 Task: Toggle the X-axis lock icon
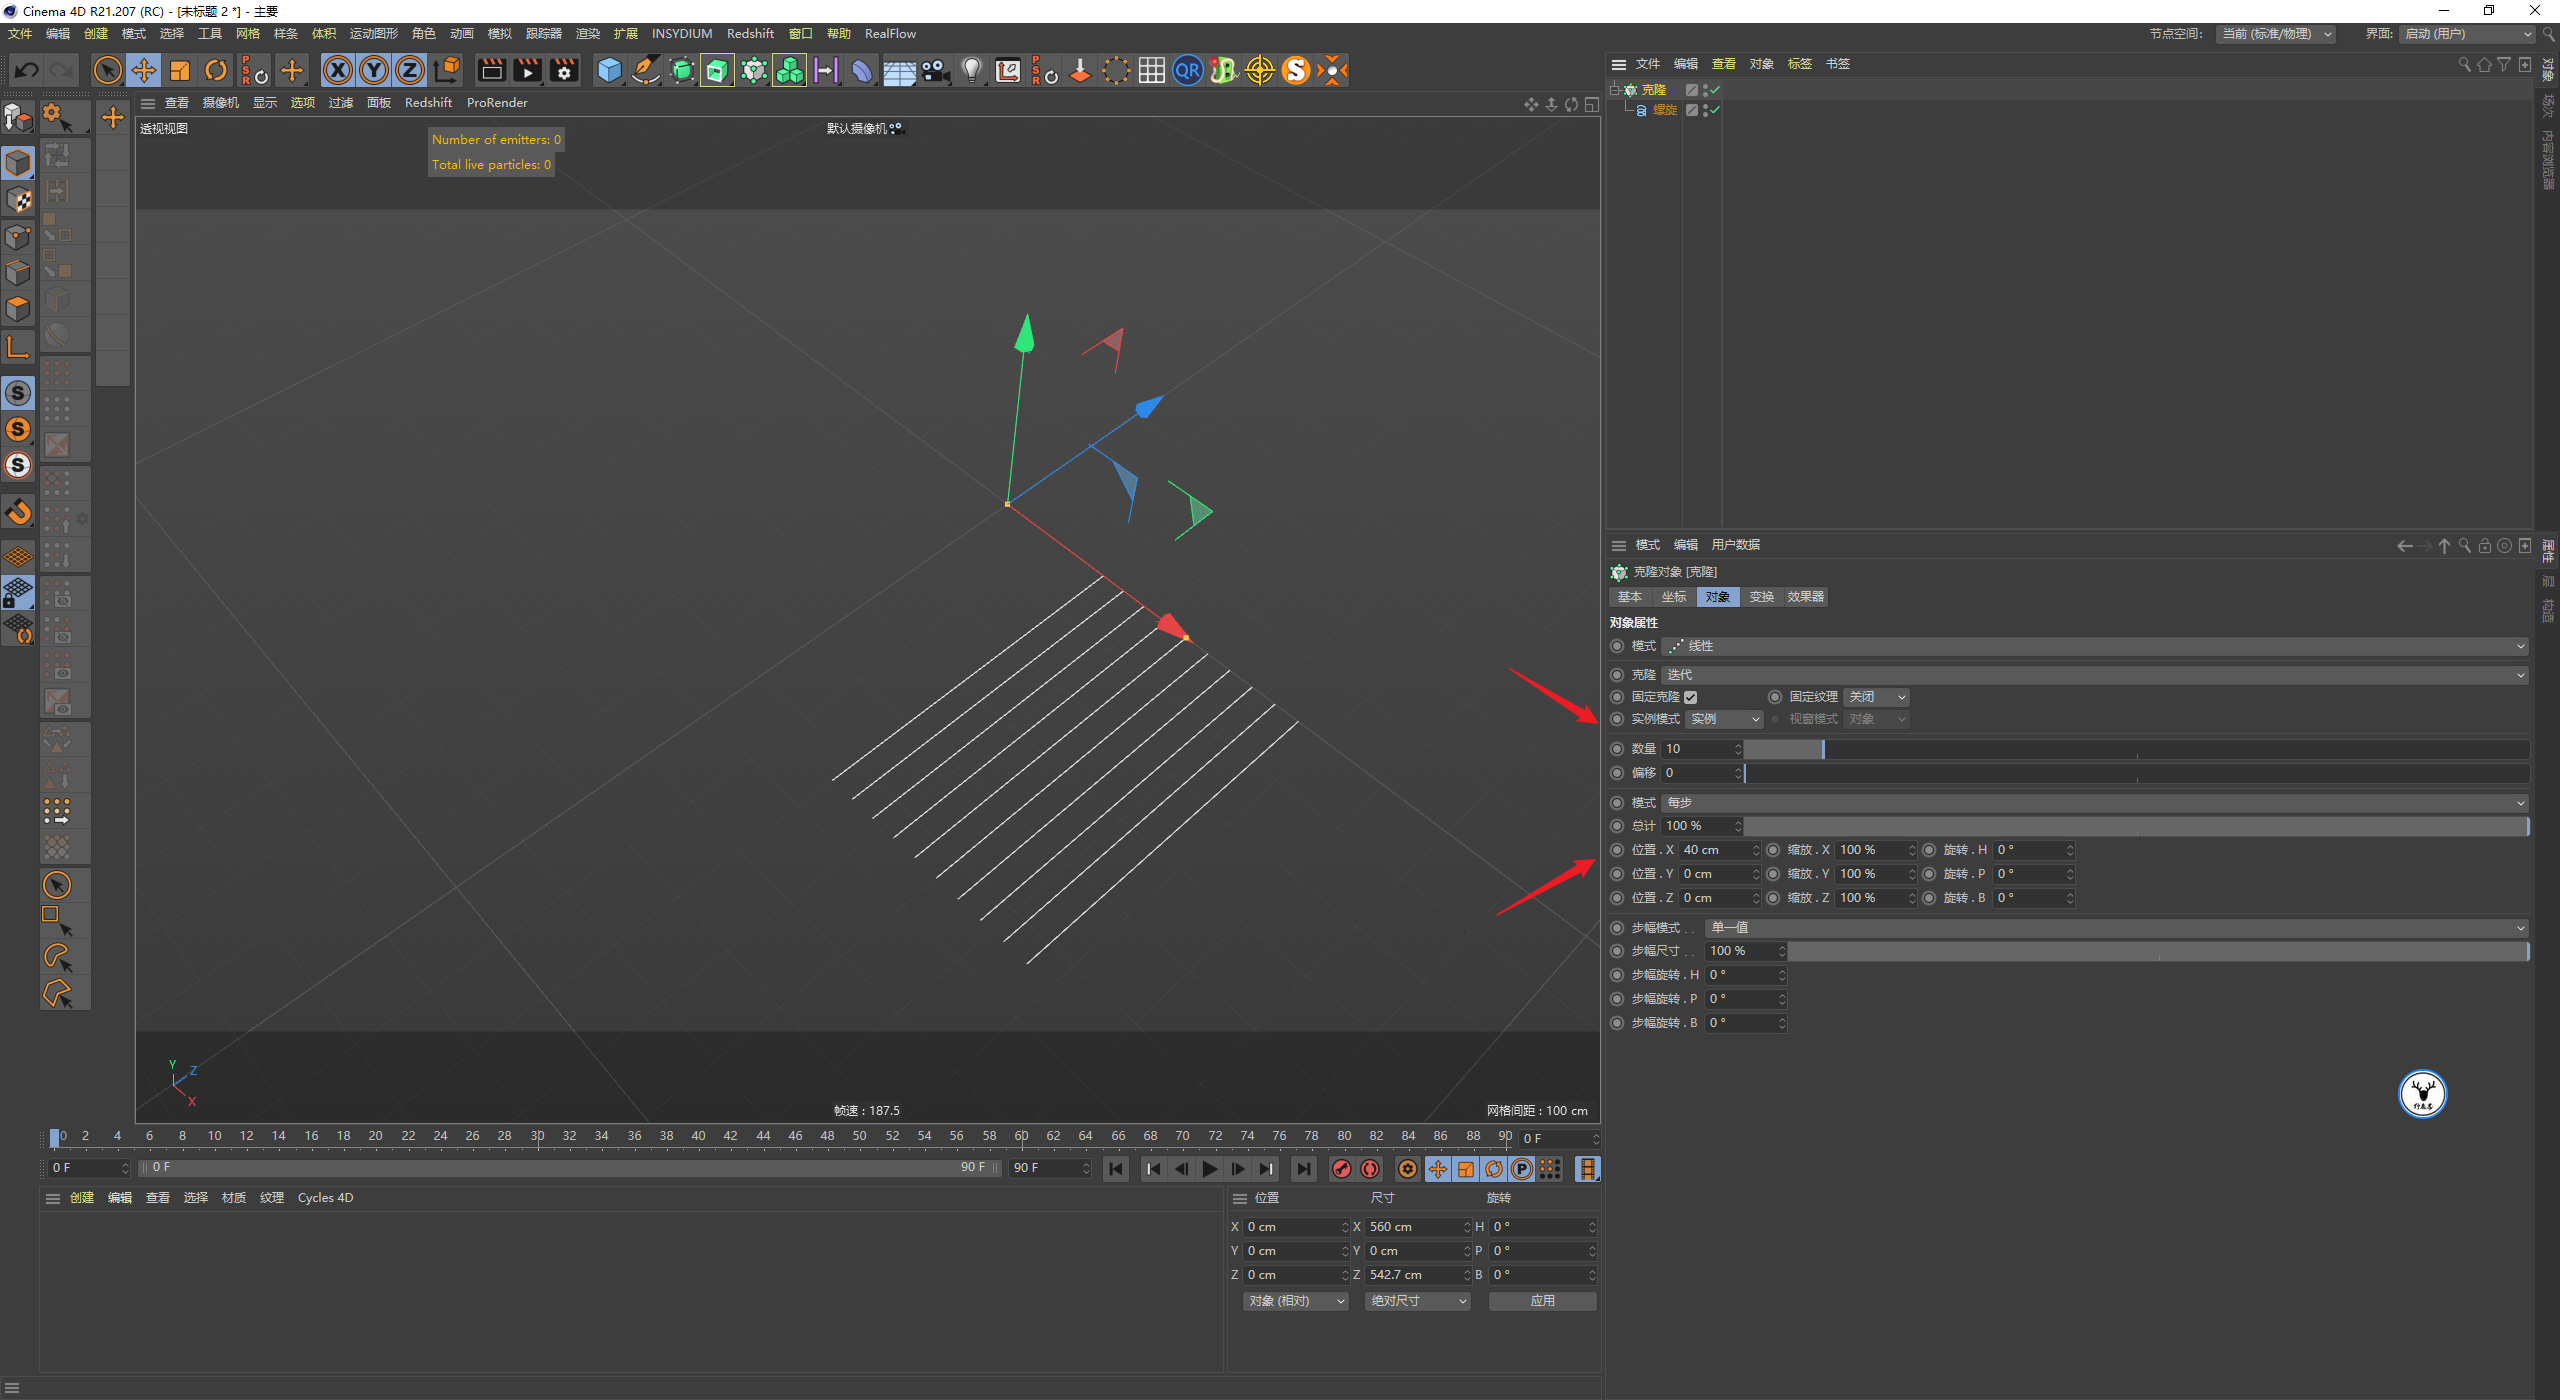(x=338, y=70)
